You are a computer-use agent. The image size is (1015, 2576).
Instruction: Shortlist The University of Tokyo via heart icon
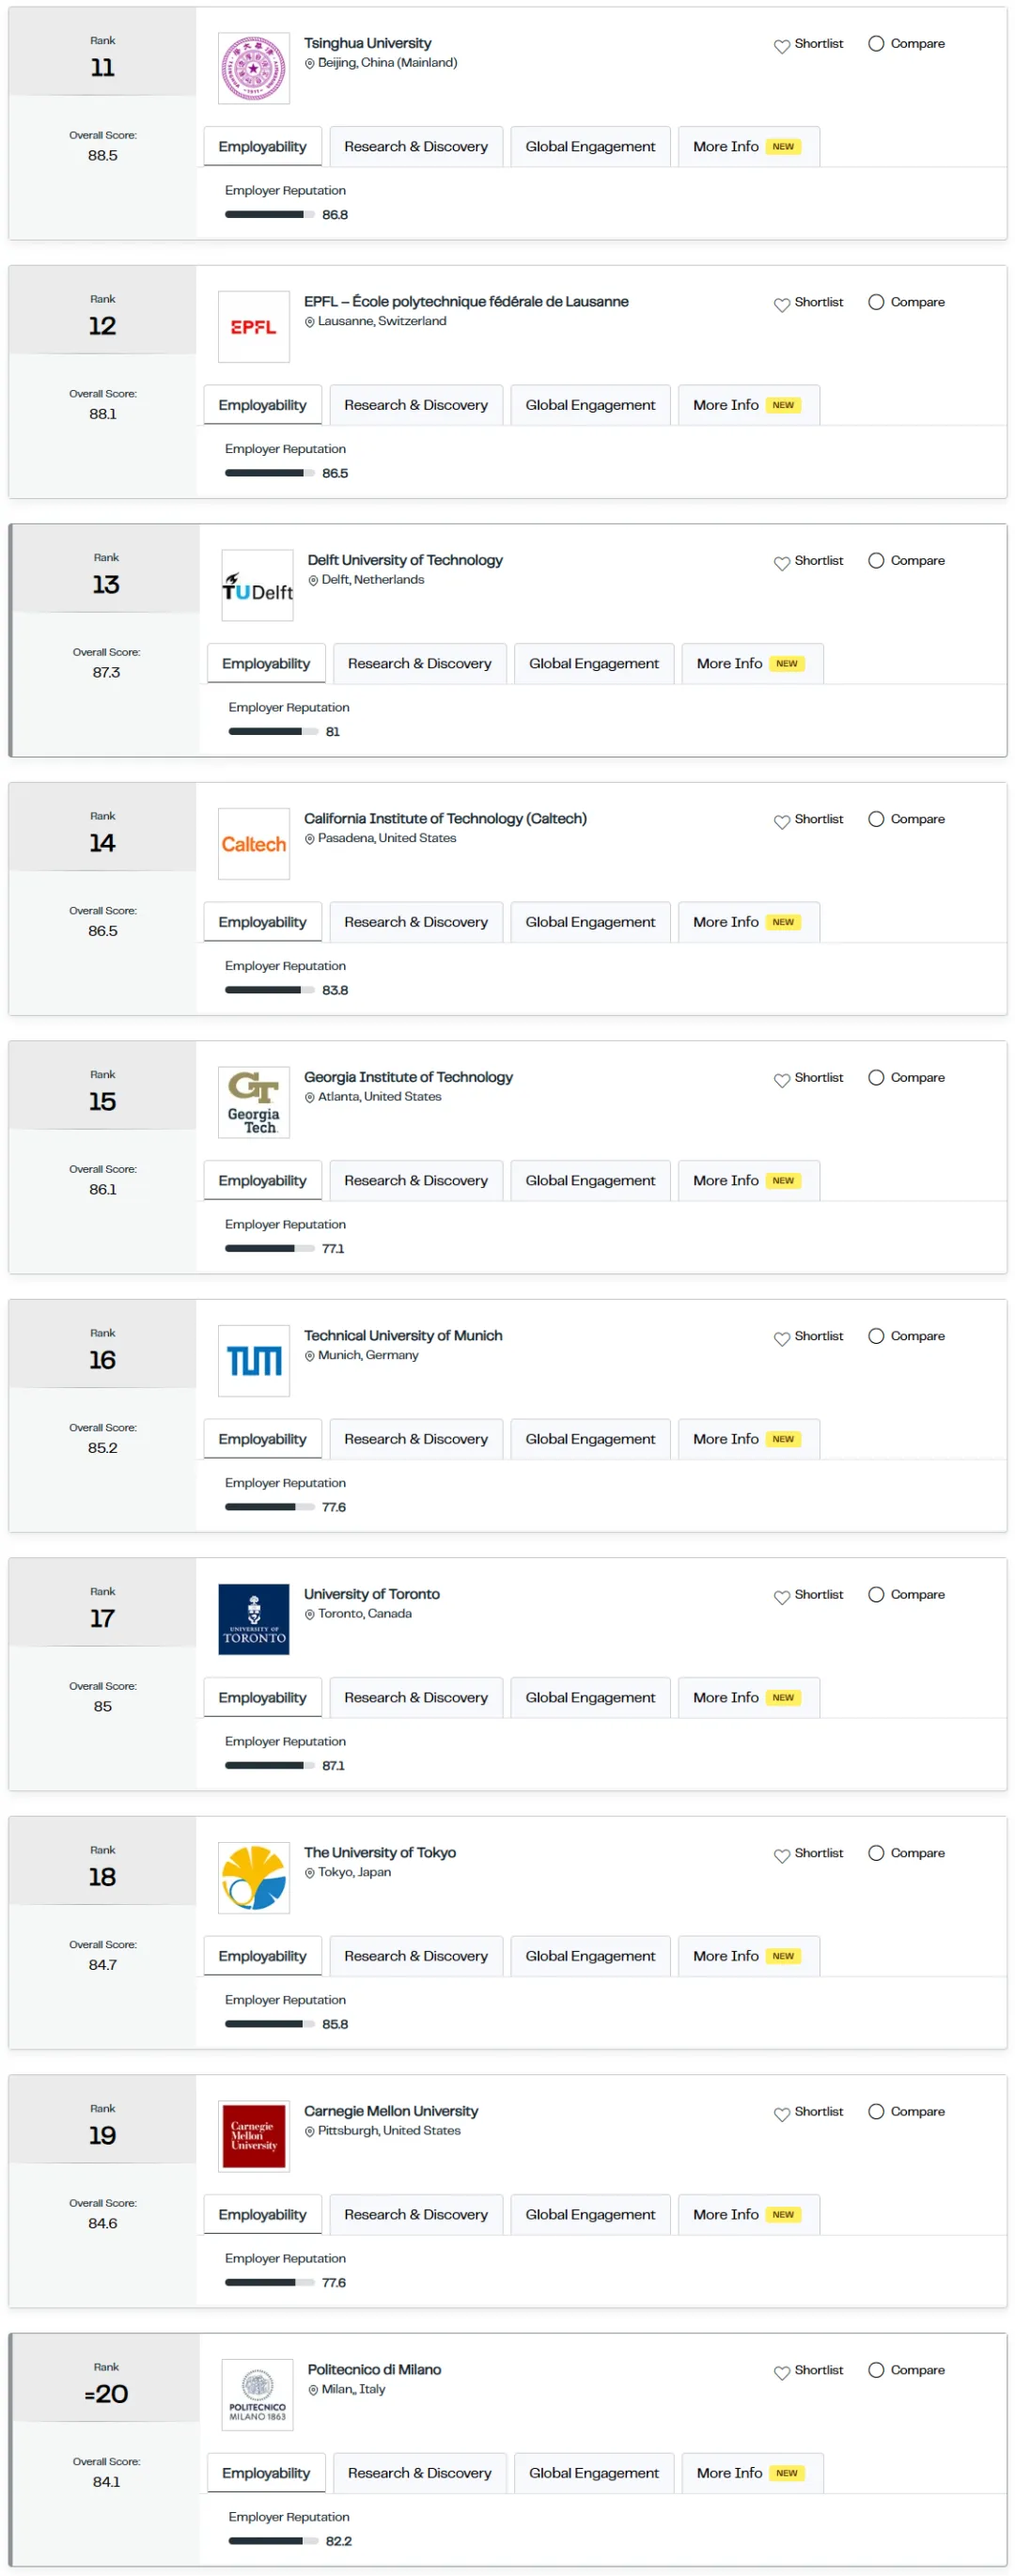[782, 1855]
